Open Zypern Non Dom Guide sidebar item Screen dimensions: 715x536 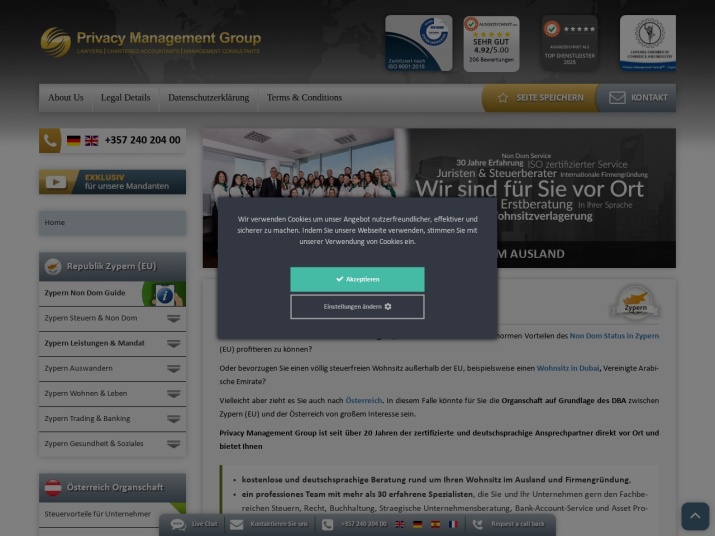(x=112, y=293)
